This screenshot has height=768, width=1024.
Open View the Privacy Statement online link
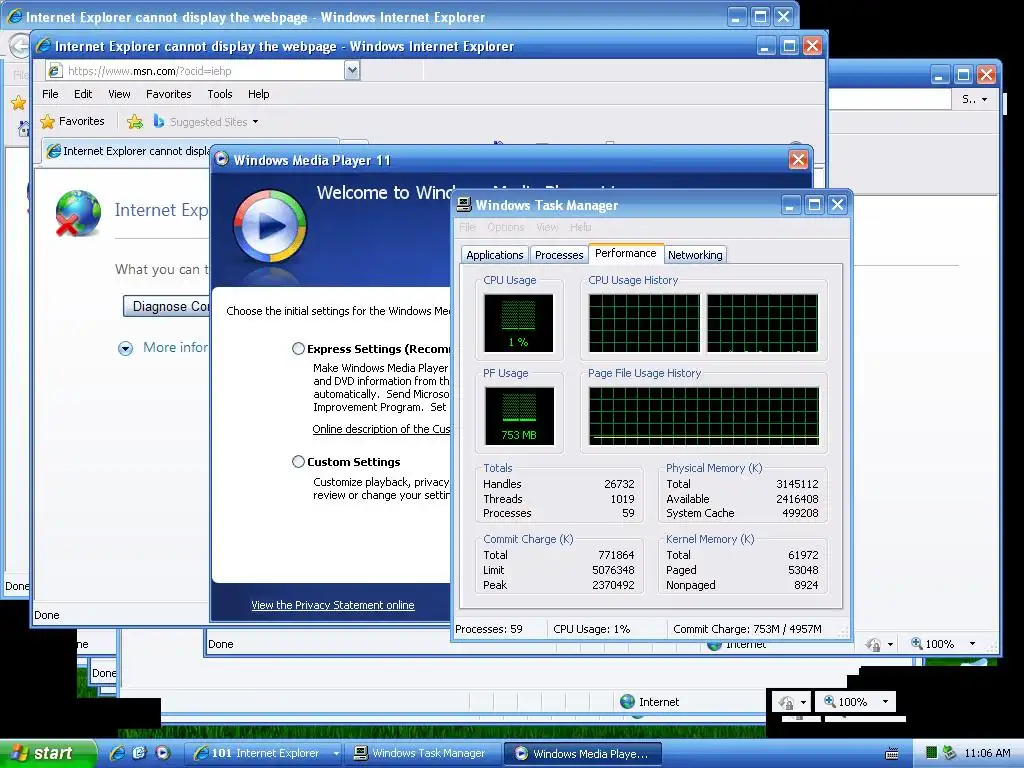333,605
